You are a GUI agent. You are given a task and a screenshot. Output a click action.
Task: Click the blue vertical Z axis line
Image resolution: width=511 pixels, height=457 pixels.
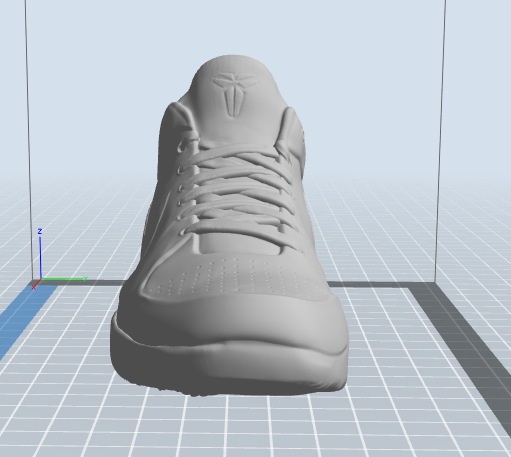(40, 257)
